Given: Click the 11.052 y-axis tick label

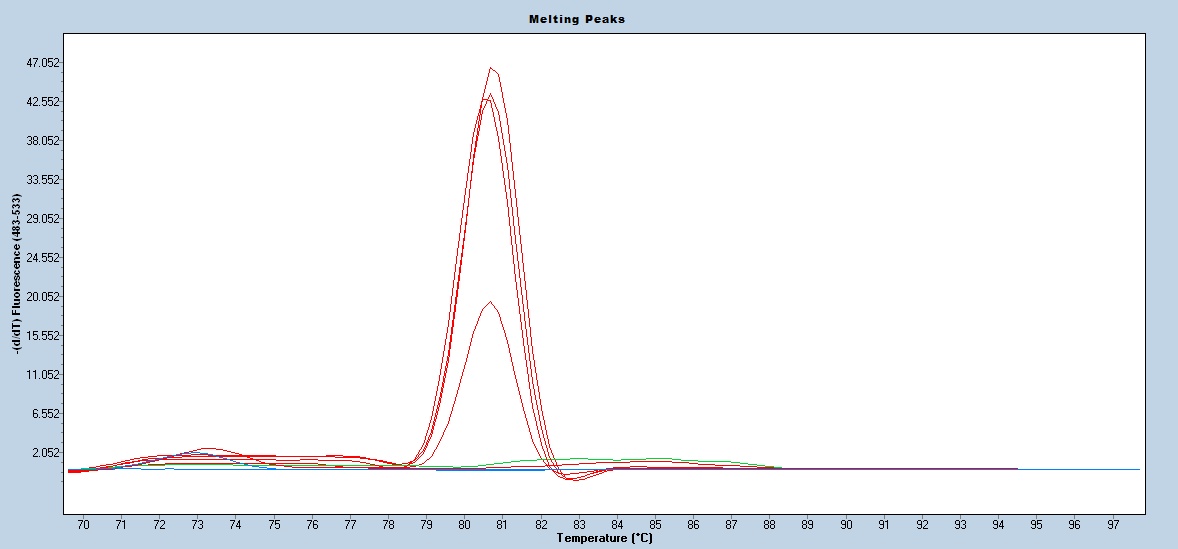Looking at the screenshot, I should point(44,375).
